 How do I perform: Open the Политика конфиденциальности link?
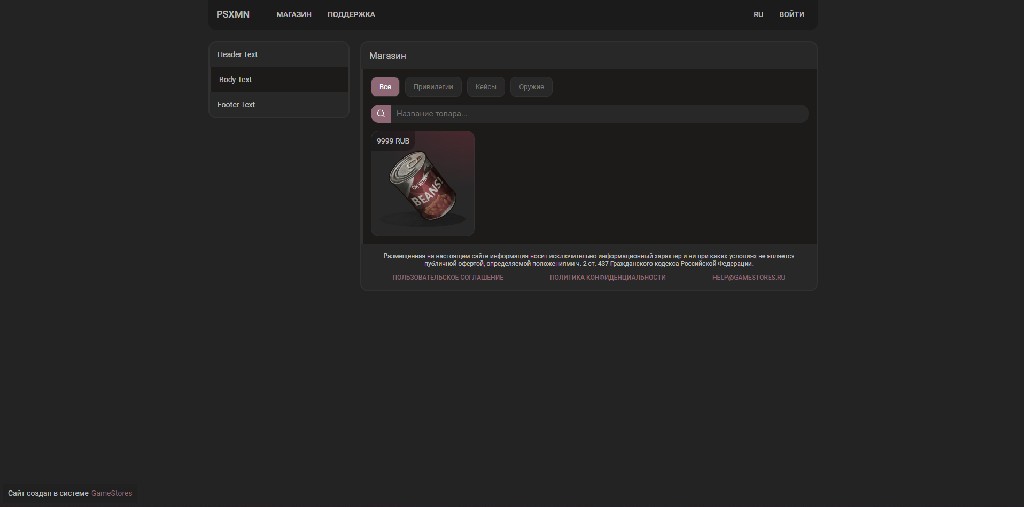(x=607, y=277)
